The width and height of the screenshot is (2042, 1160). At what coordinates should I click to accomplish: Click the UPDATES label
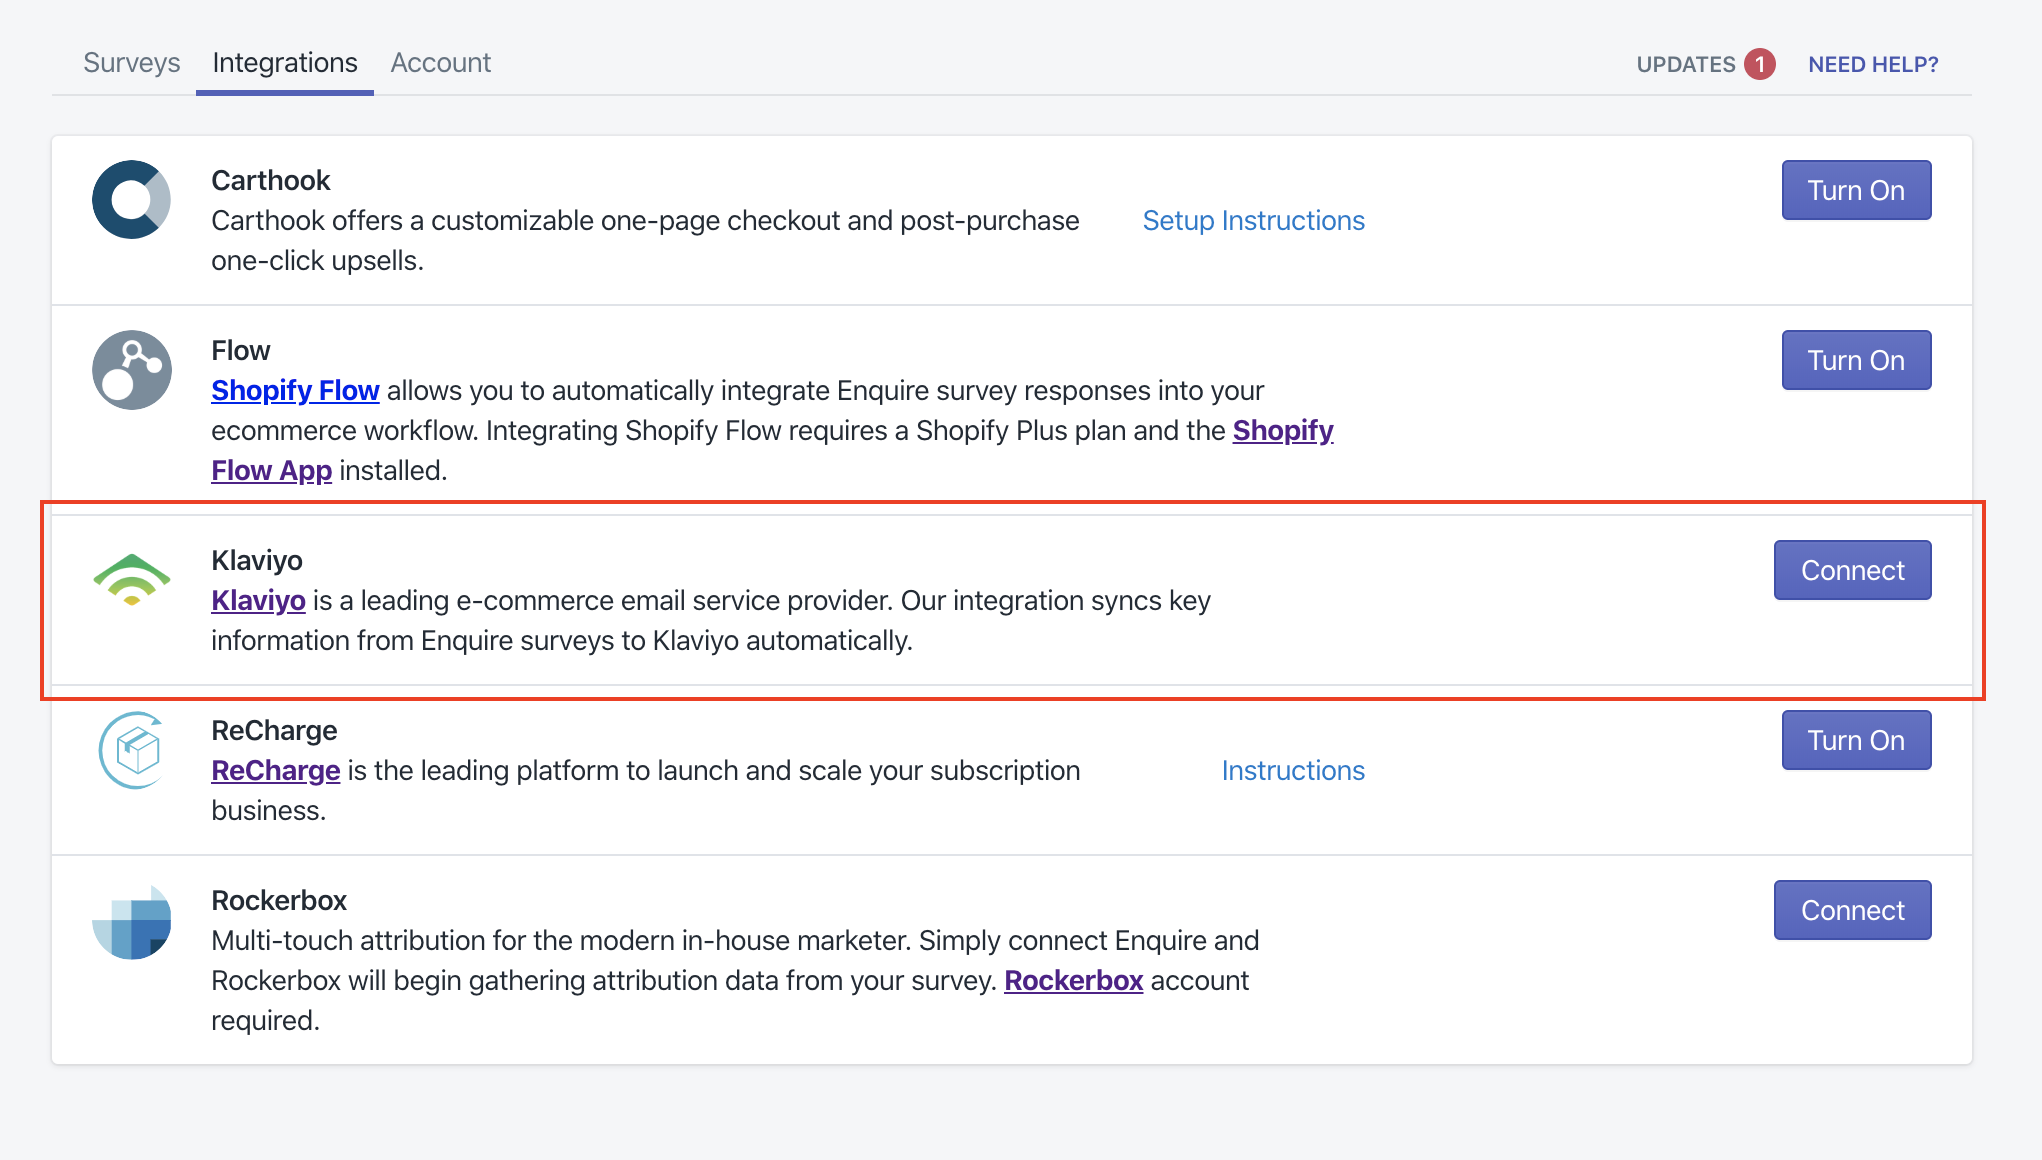1685,64
